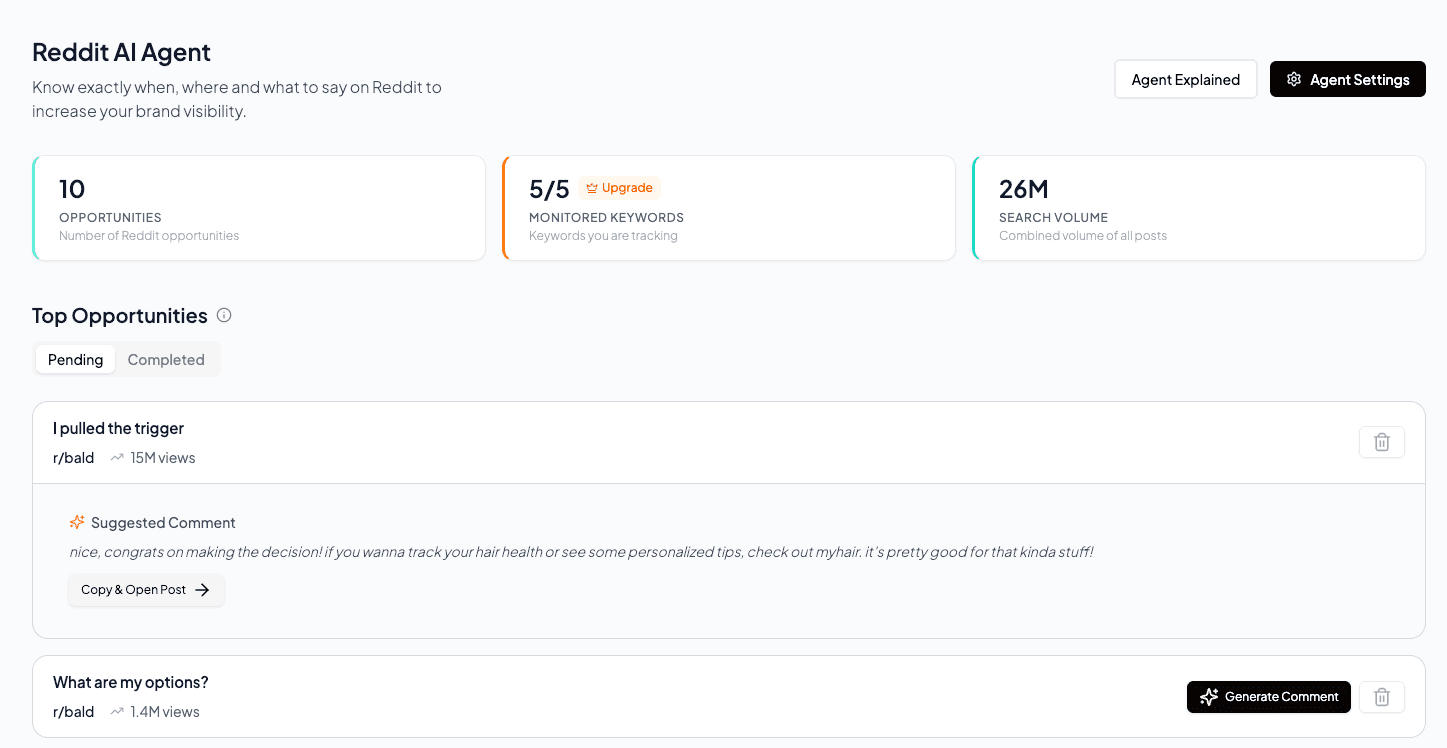Open the 'I pulled the trigger' post title

pyautogui.click(x=118, y=428)
